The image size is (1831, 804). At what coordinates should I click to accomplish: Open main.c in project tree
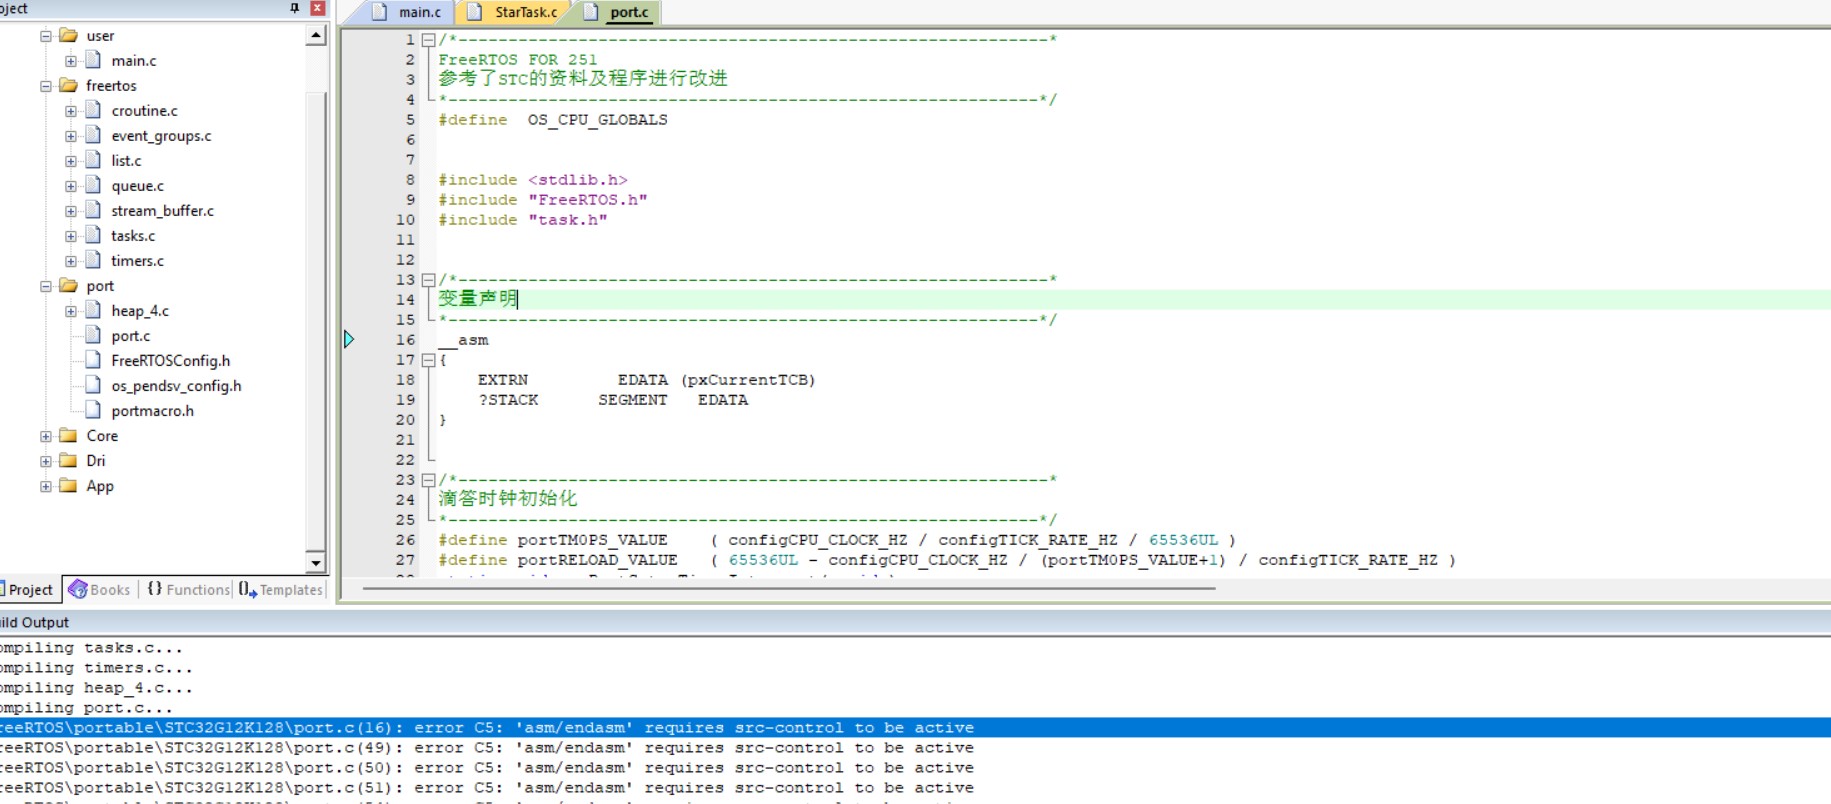(x=134, y=61)
